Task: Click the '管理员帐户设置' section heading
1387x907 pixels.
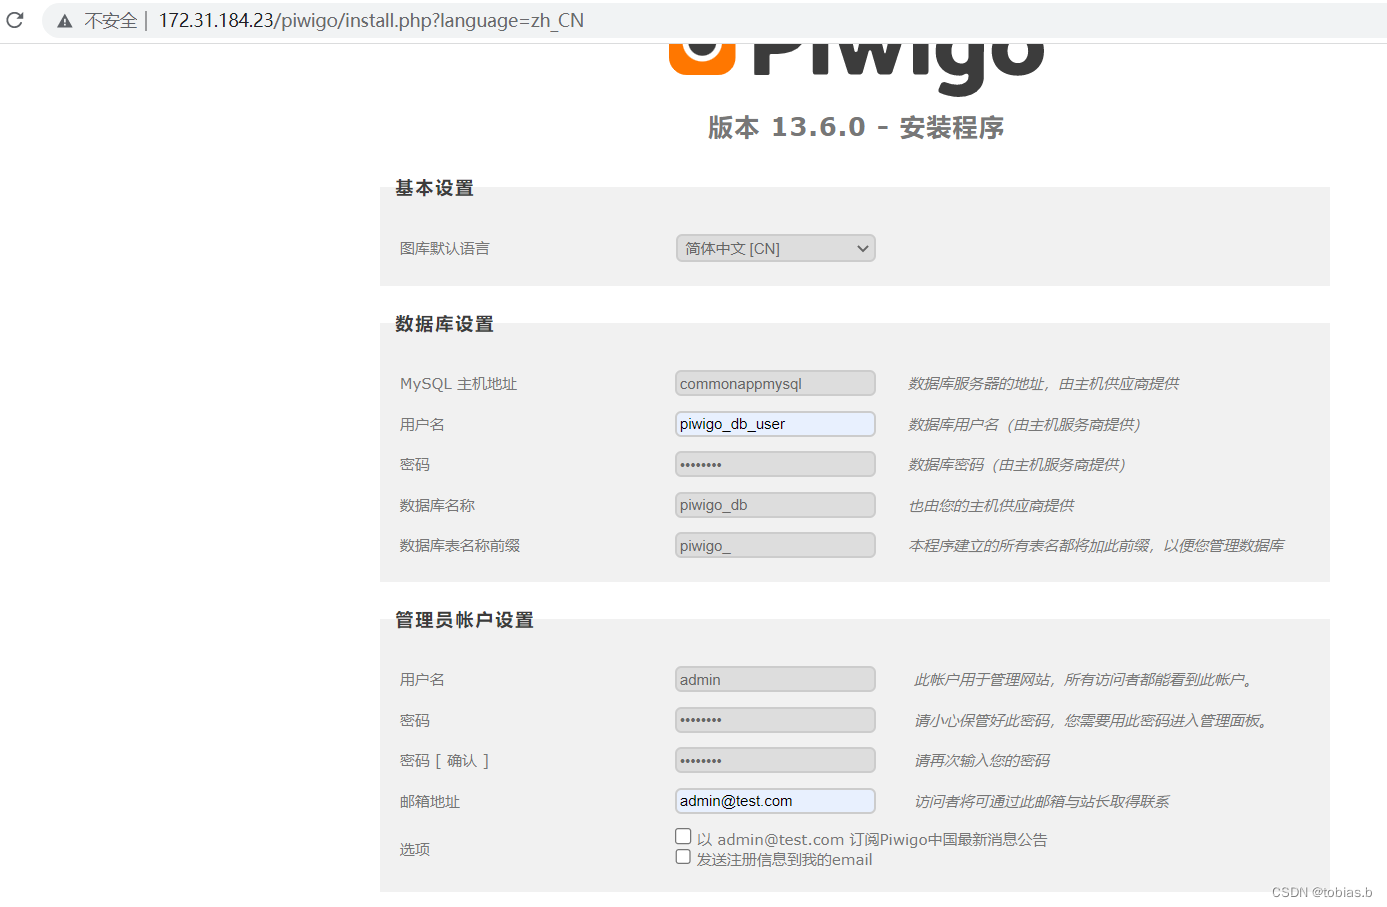Action: pos(464,620)
